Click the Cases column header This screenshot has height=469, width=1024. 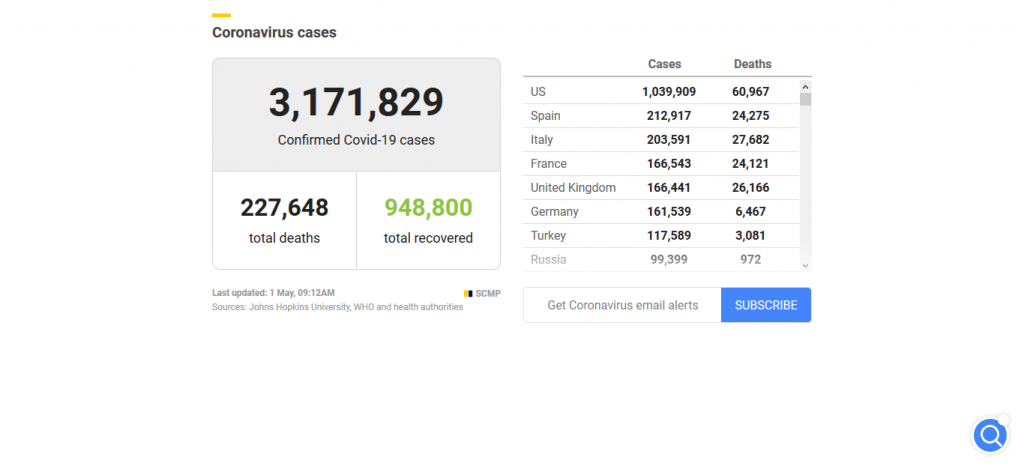pos(664,64)
